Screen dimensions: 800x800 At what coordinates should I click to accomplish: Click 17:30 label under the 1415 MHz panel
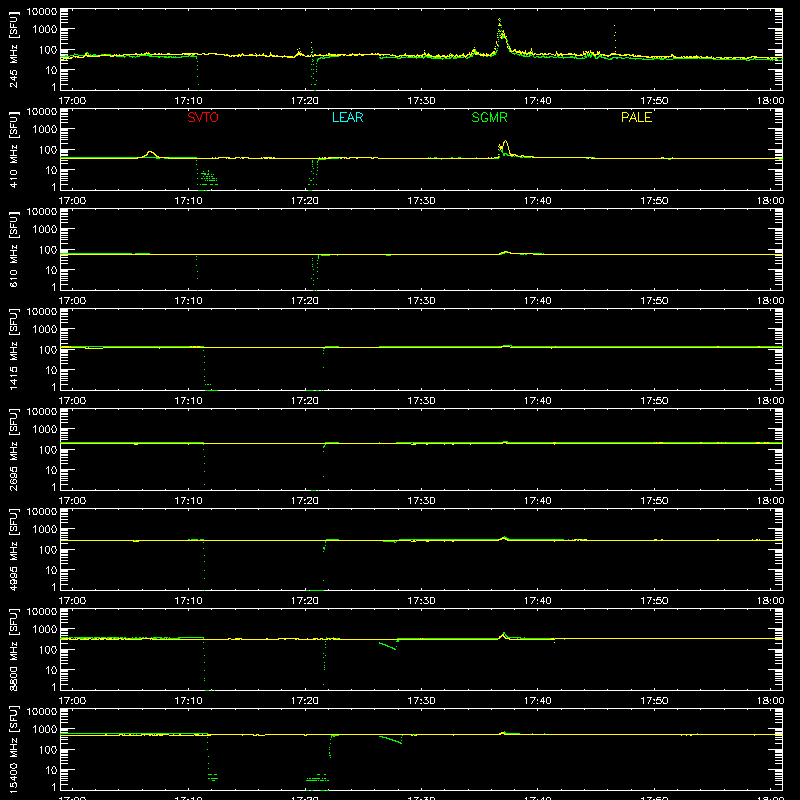[x=421, y=401]
